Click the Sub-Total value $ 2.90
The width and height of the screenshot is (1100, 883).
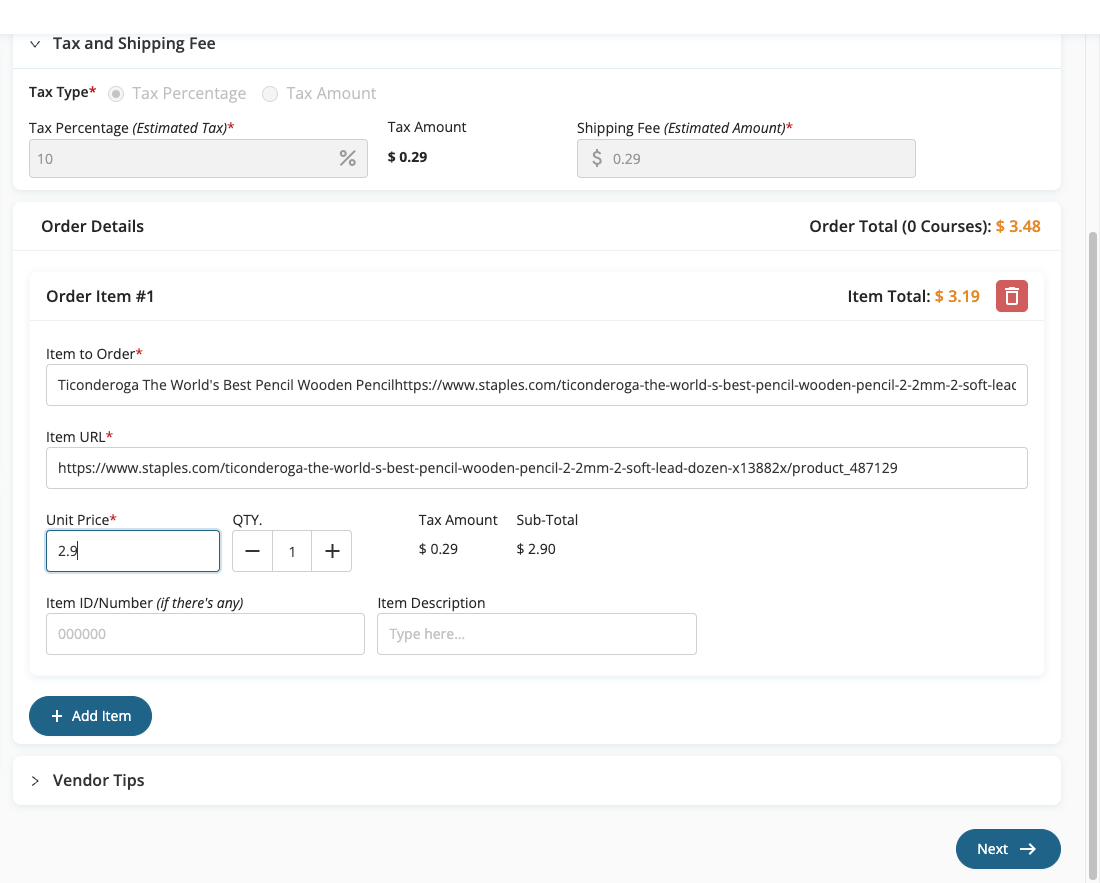536,549
